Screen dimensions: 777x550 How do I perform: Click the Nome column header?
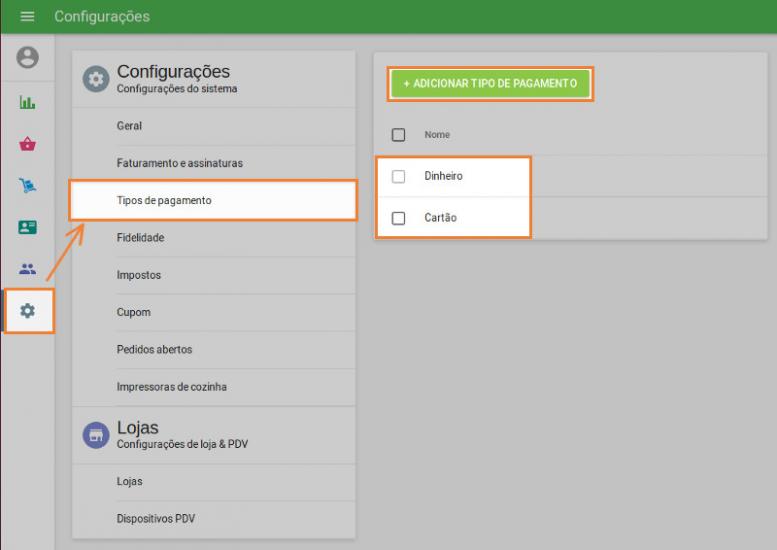tap(437, 135)
